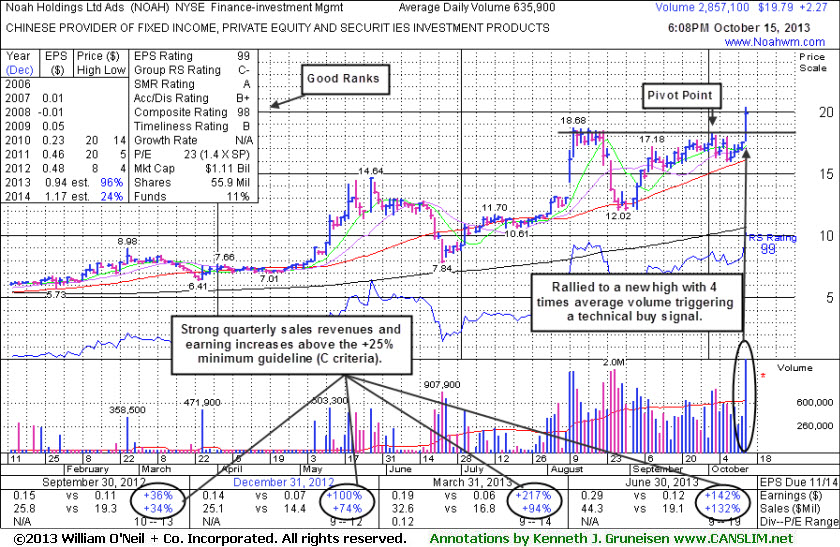Click the Timeliness Rating B row
Image resolution: width=840 pixels, height=547 pixels.
192,126
